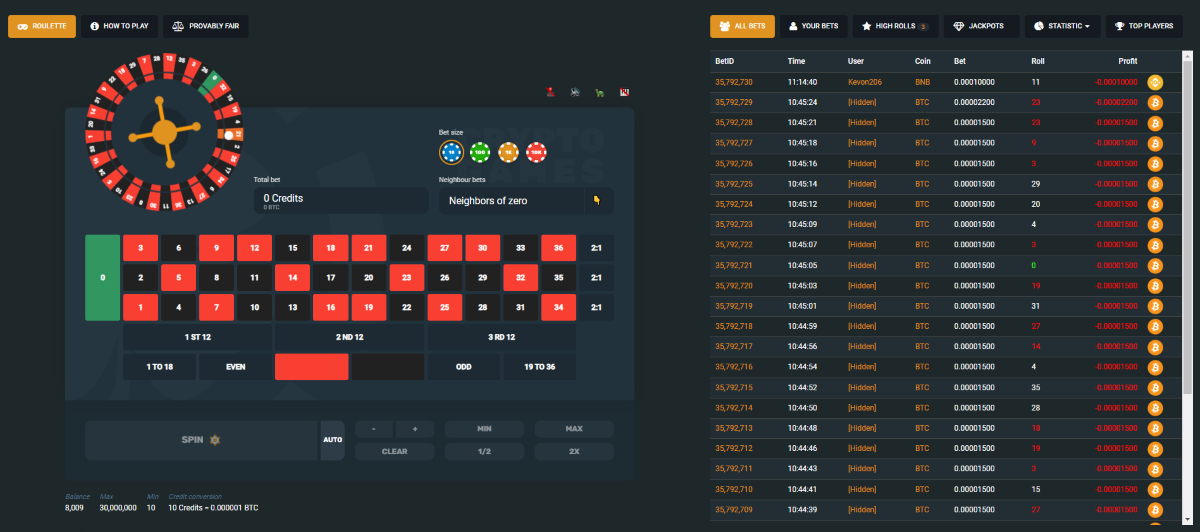The height and width of the screenshot is (532, 1200).
Task: Set bet to MIN
Action: pos(484,429)
